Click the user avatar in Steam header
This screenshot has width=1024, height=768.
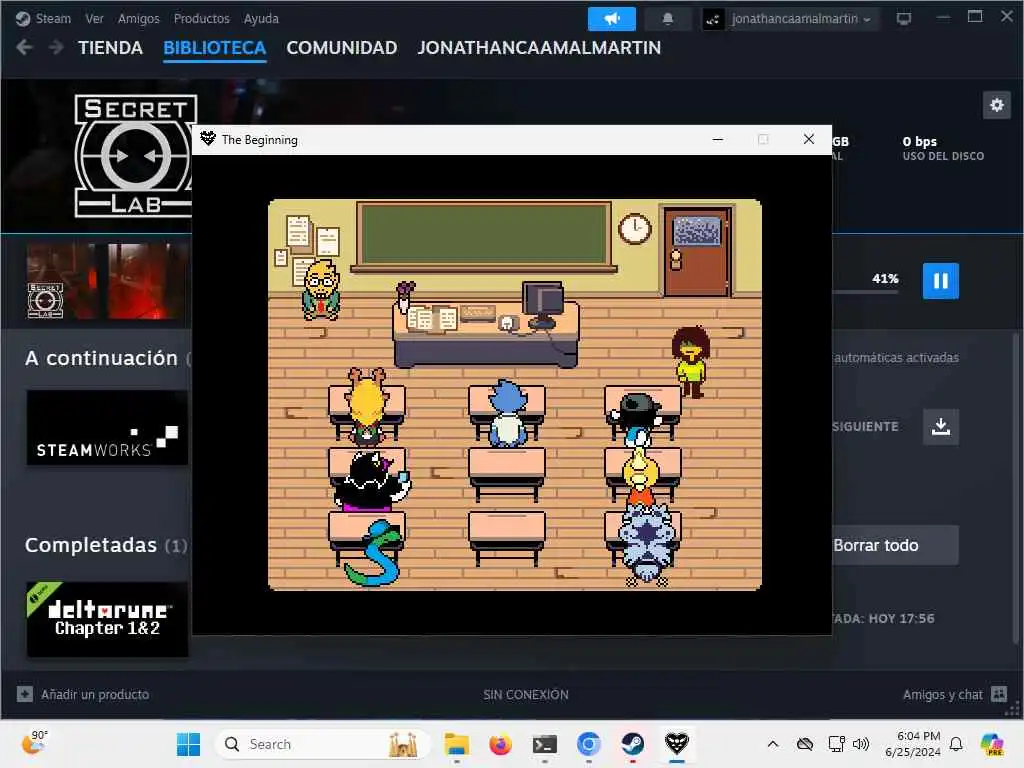713,19
